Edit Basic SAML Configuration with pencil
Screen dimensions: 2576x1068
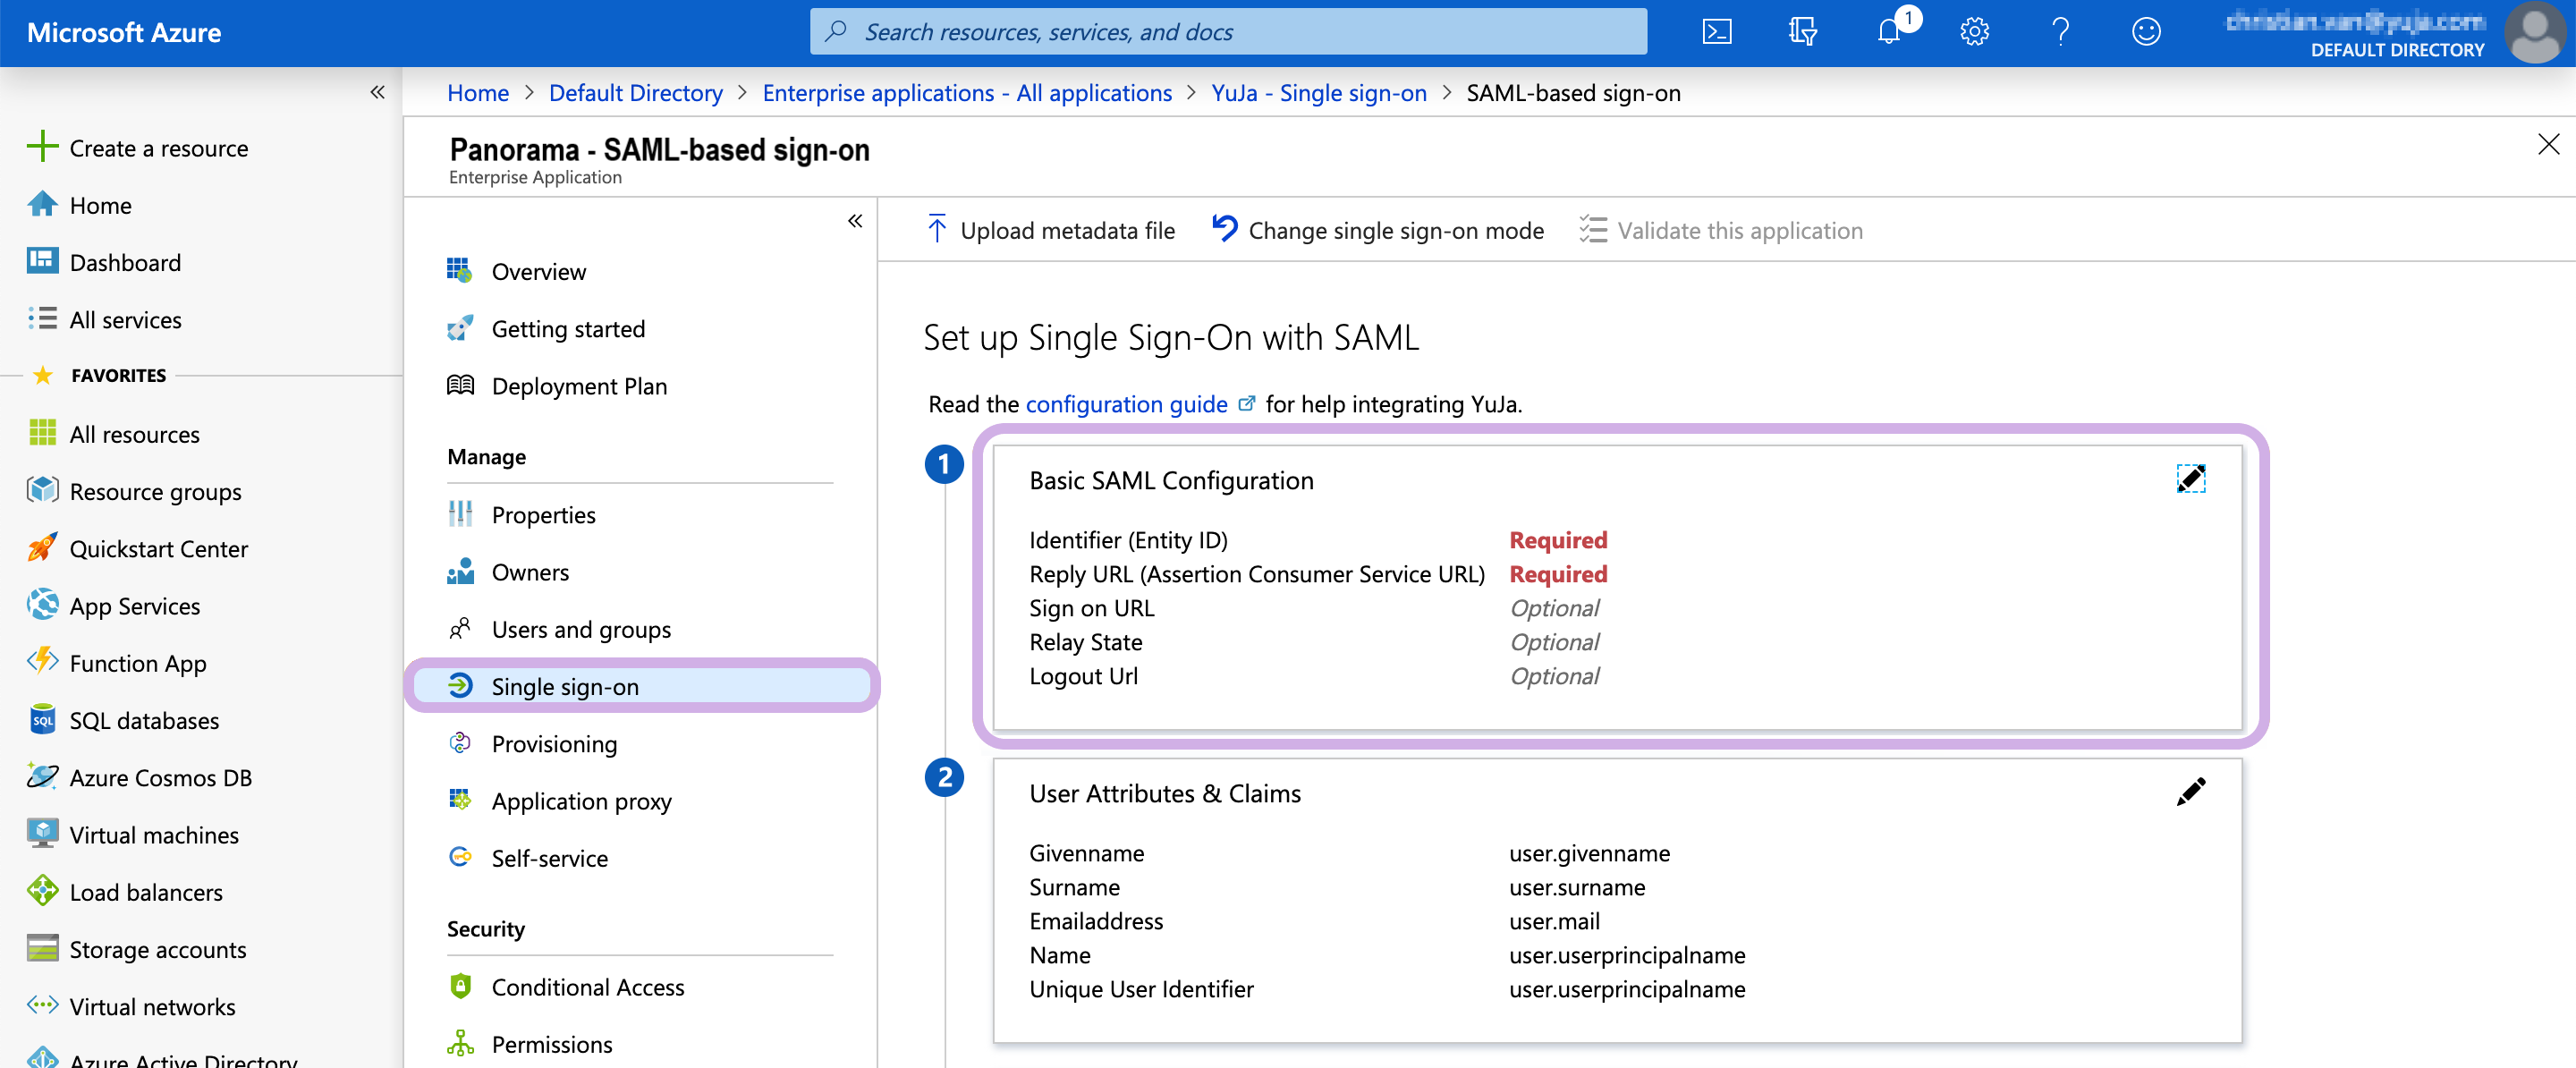[2190, 479]
